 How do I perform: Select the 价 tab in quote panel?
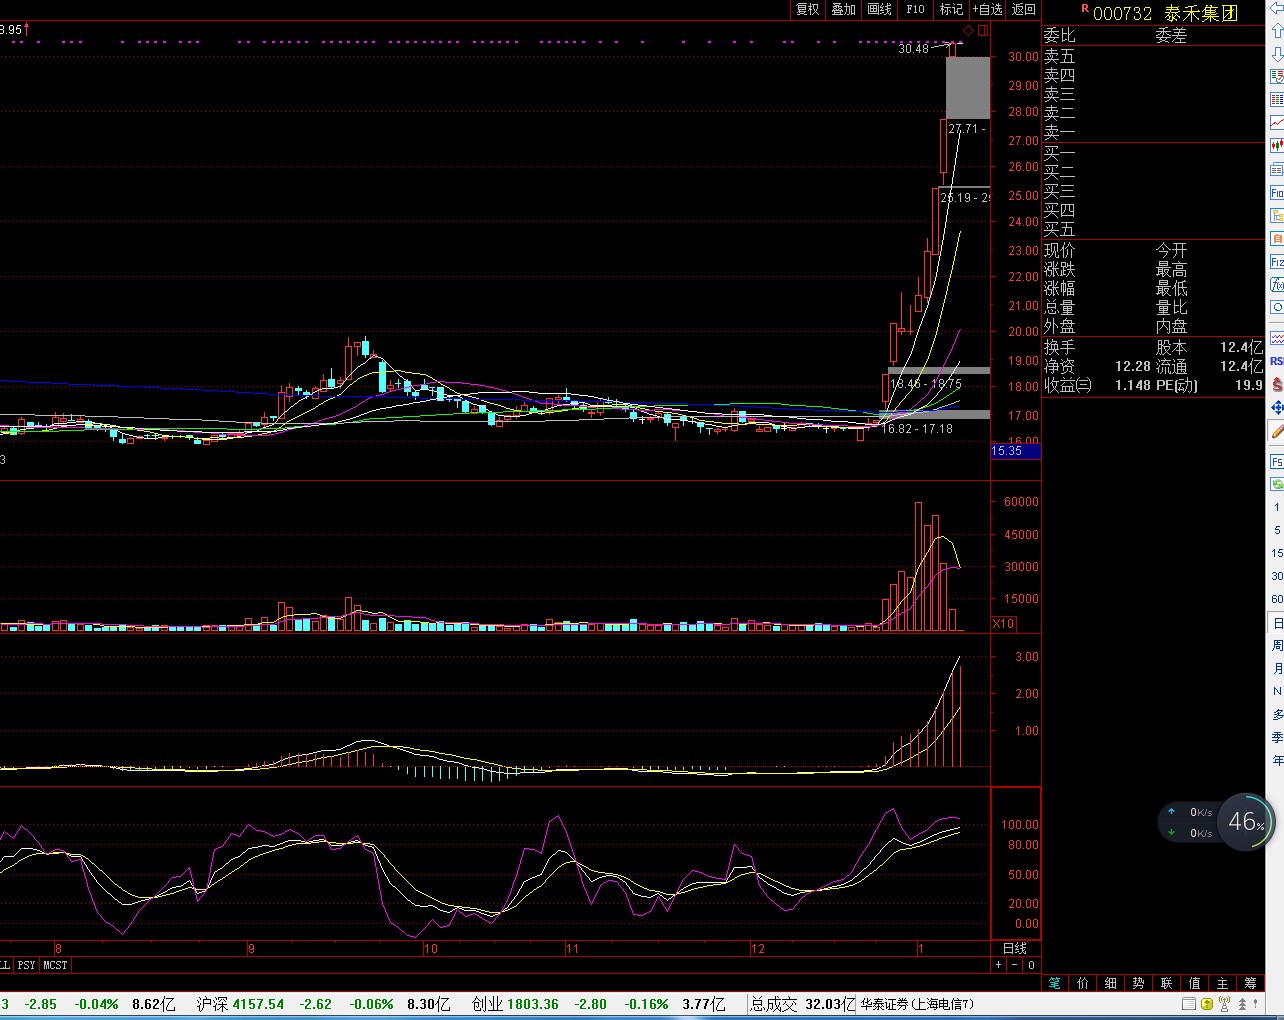1083,983
